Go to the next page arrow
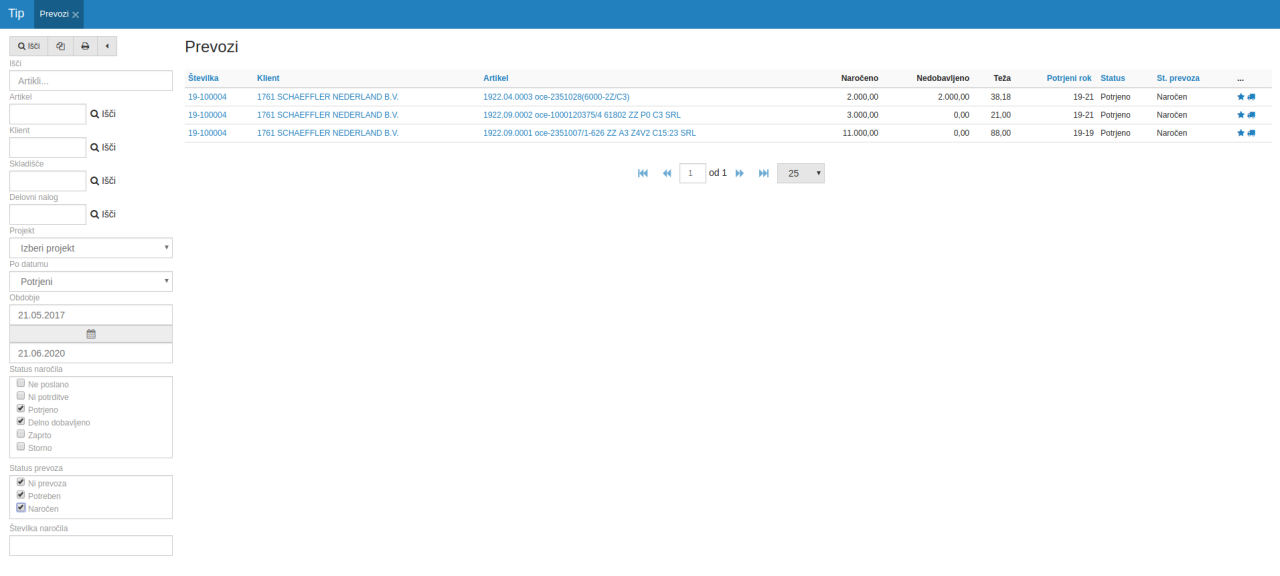This screenshot has height=576, width=1280. (740, 173)
